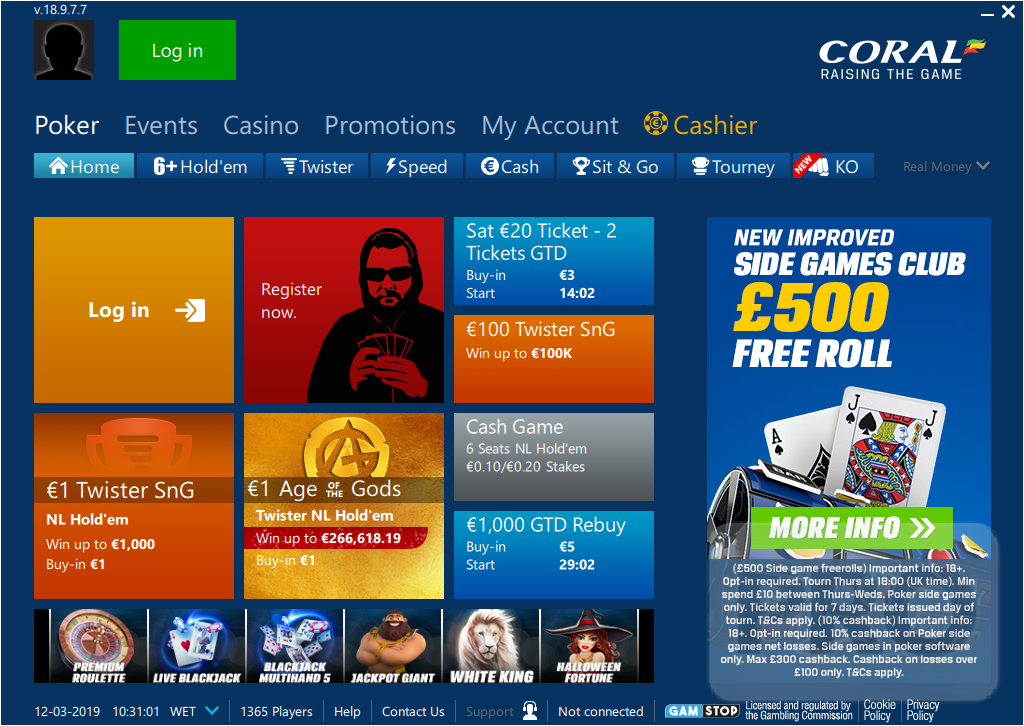
Task: Click the blank user avatar icon
Action: [64, 50]
